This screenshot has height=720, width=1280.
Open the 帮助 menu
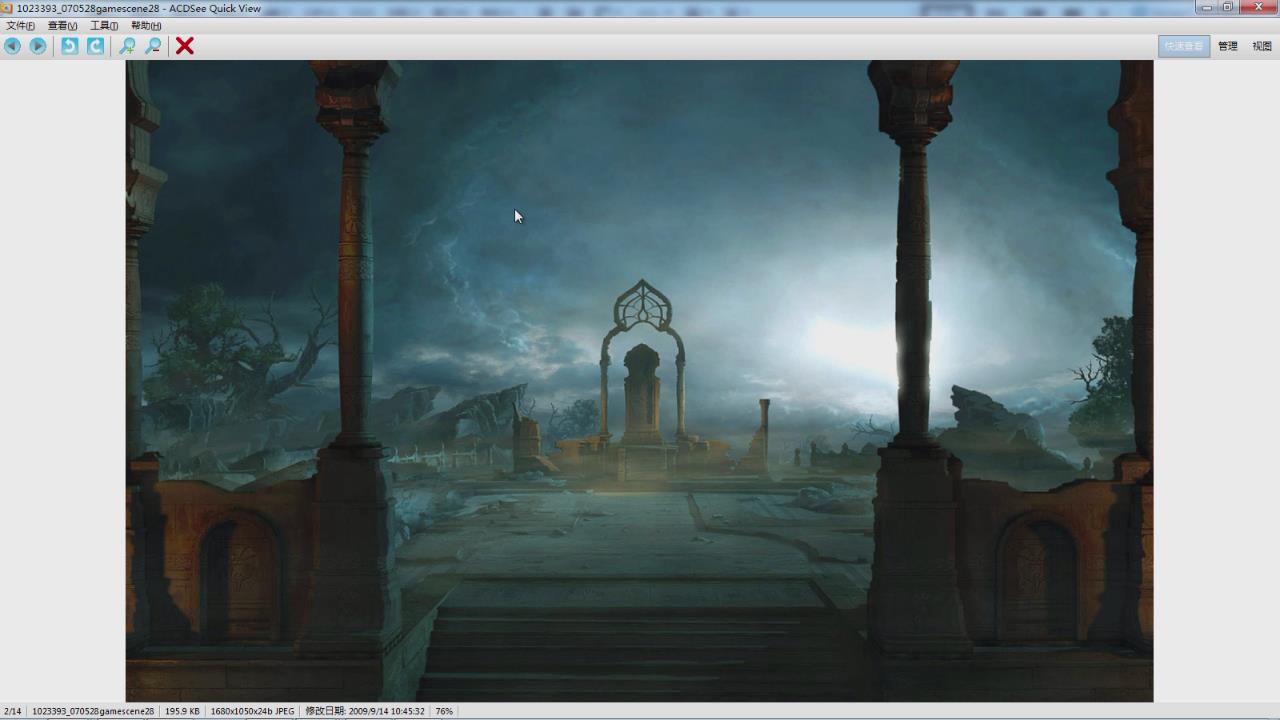[146, 26]
